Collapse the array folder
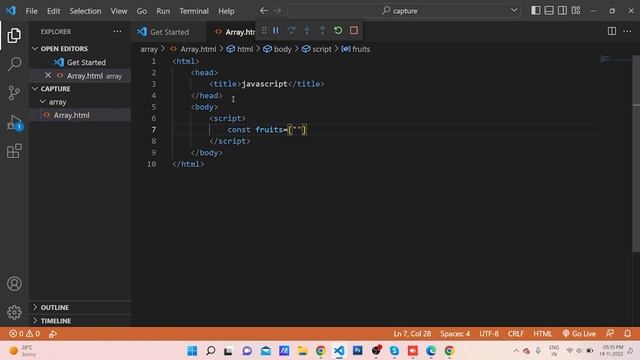The image size is (640, 360). pos(42,102)
